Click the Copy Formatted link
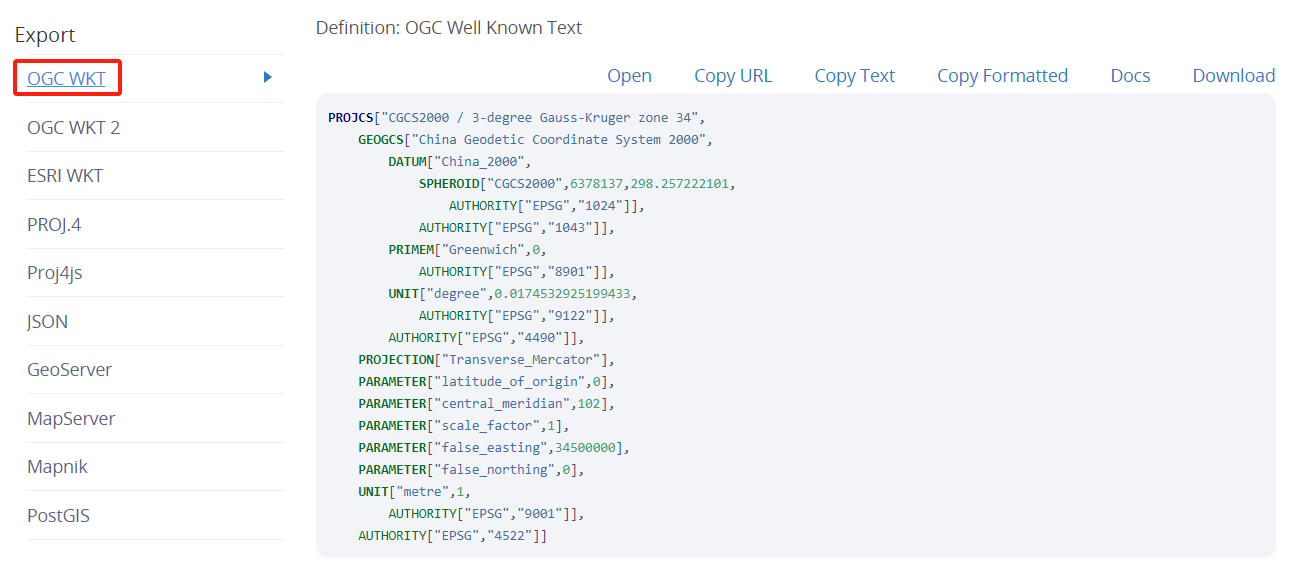The image size is (1294, 575). pyautogui.click(x=1002, y=76)
